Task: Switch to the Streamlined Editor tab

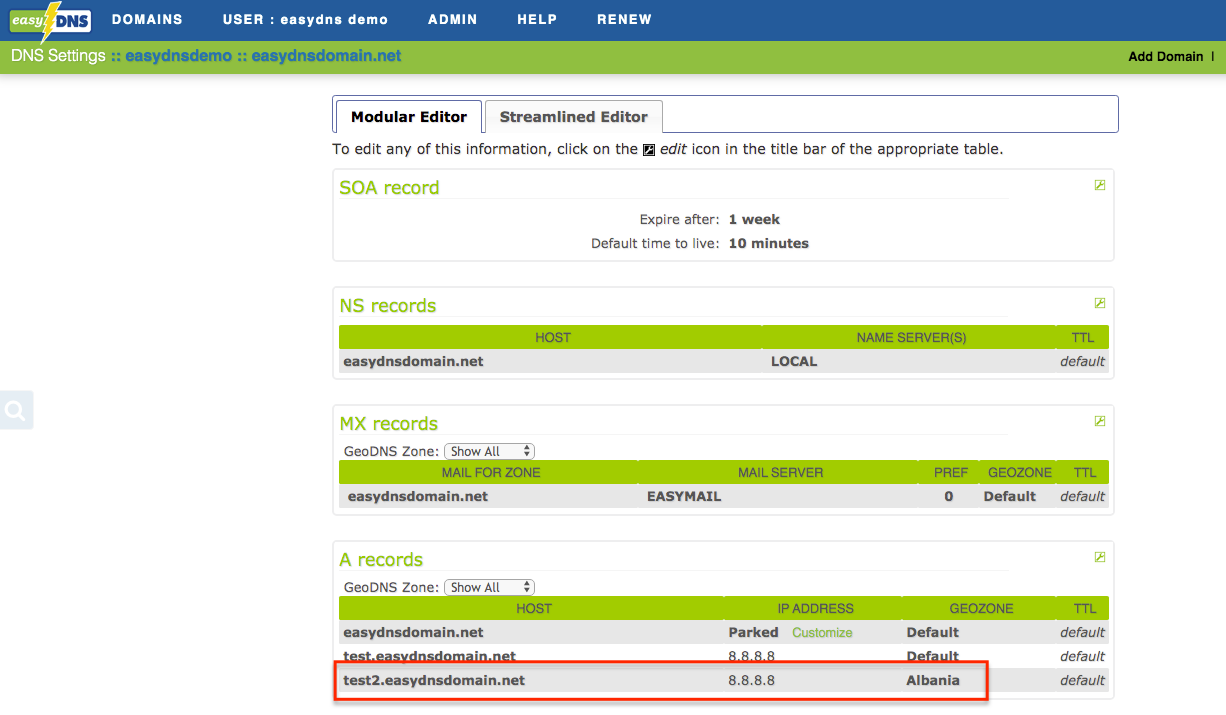Action: click(573, 117)
